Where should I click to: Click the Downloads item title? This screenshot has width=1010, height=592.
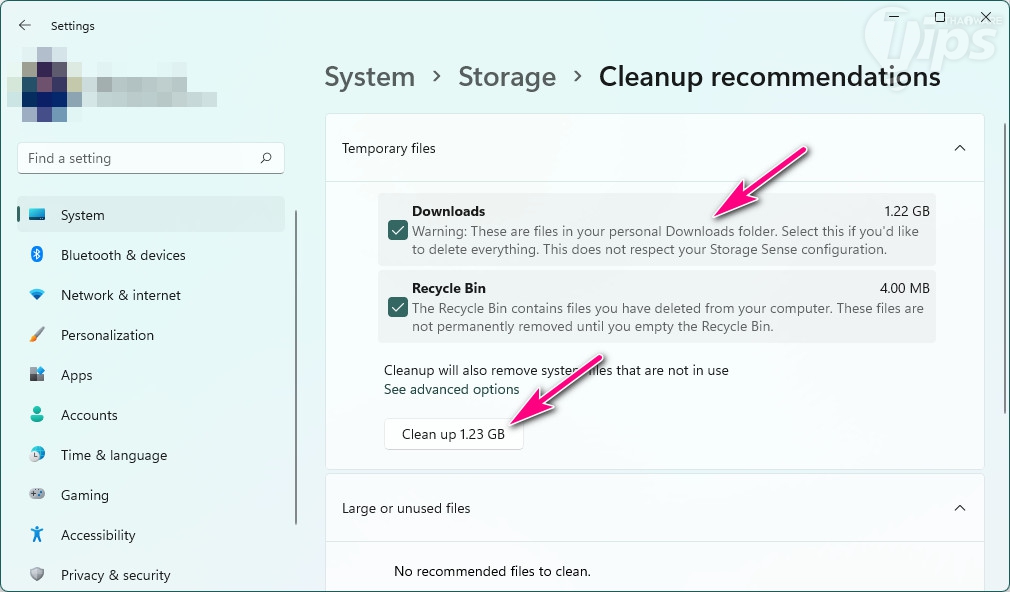448,211
